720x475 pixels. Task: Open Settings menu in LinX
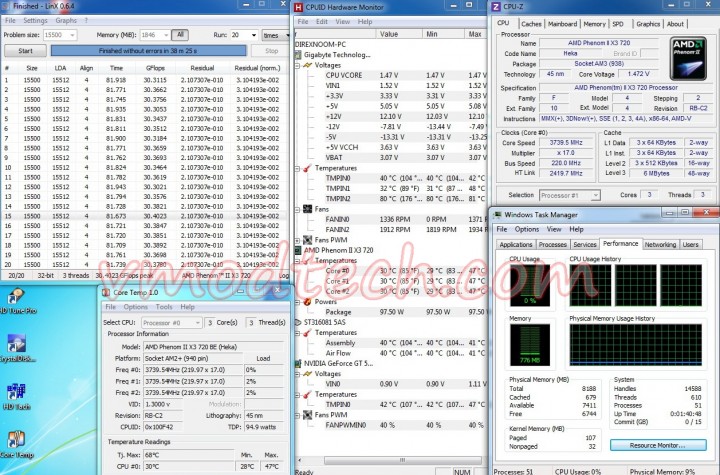tap(35, 21)
